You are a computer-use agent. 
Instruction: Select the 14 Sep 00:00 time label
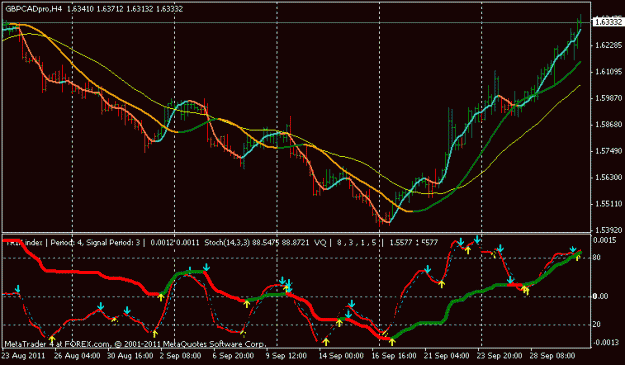[341, 355]
